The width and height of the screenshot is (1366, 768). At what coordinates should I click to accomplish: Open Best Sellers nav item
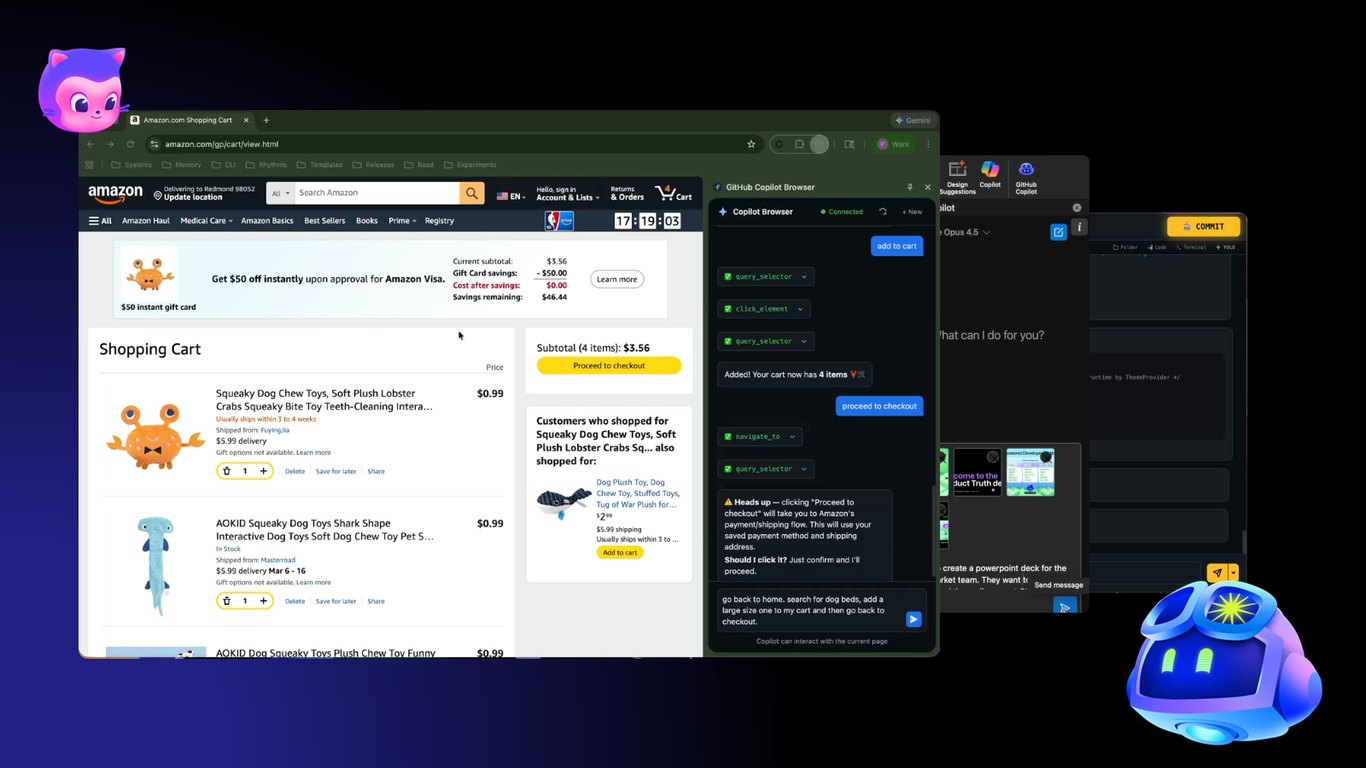325,221
